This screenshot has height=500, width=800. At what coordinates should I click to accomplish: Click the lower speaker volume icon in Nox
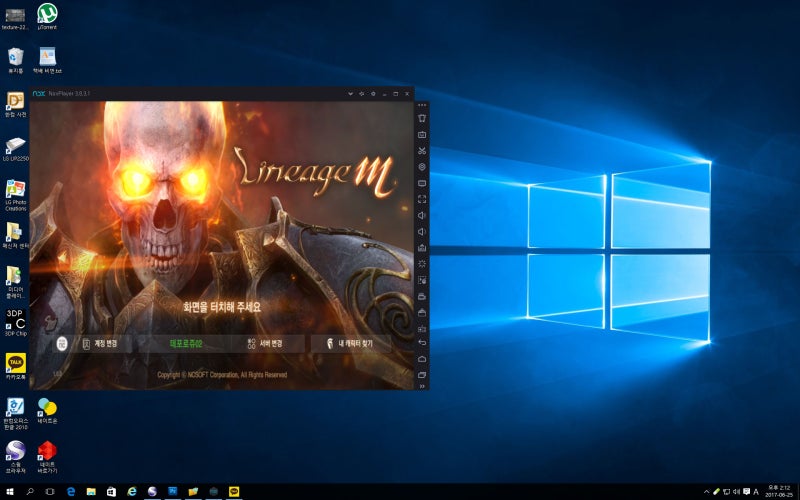click(x=422, y=232)
